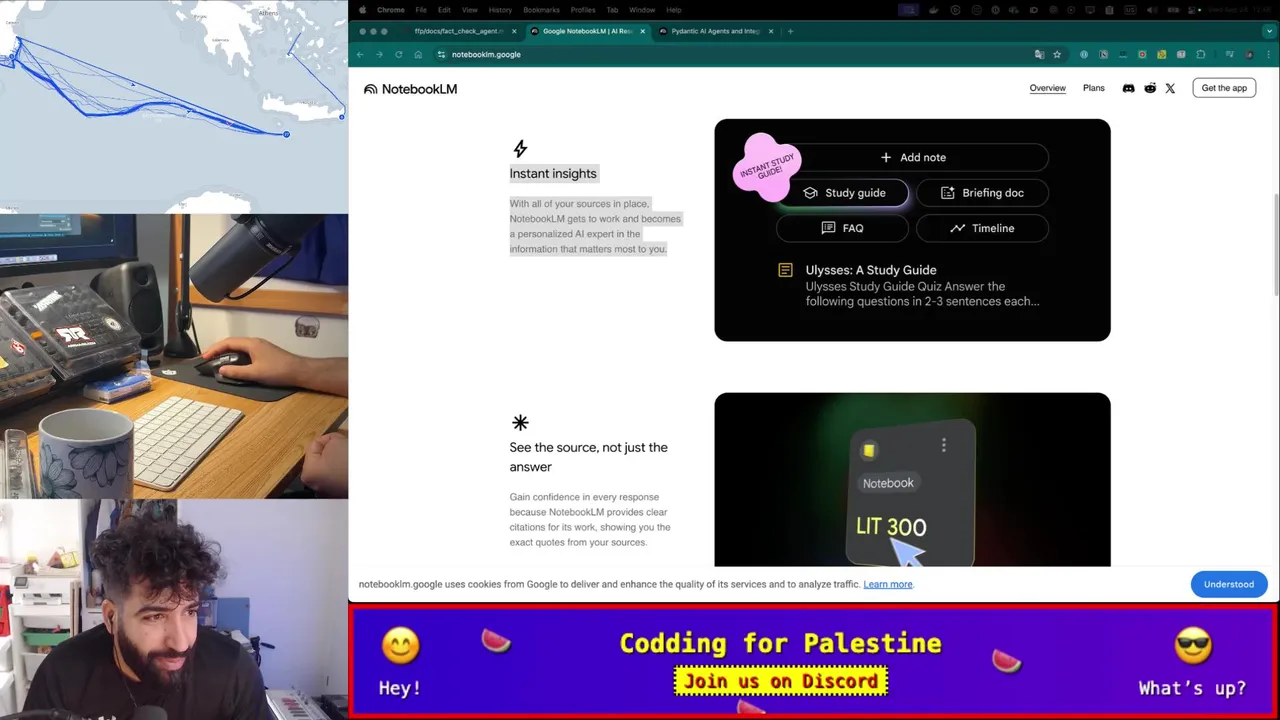Click the translate icon in the address bar
Image resolution: width=1280 pixels, height=720 pixels.
point(1039,54)
